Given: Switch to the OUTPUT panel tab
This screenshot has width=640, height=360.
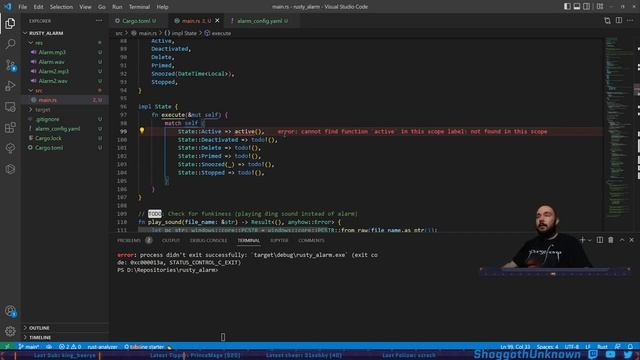Looking at the screenshot, I should point(171,240).
